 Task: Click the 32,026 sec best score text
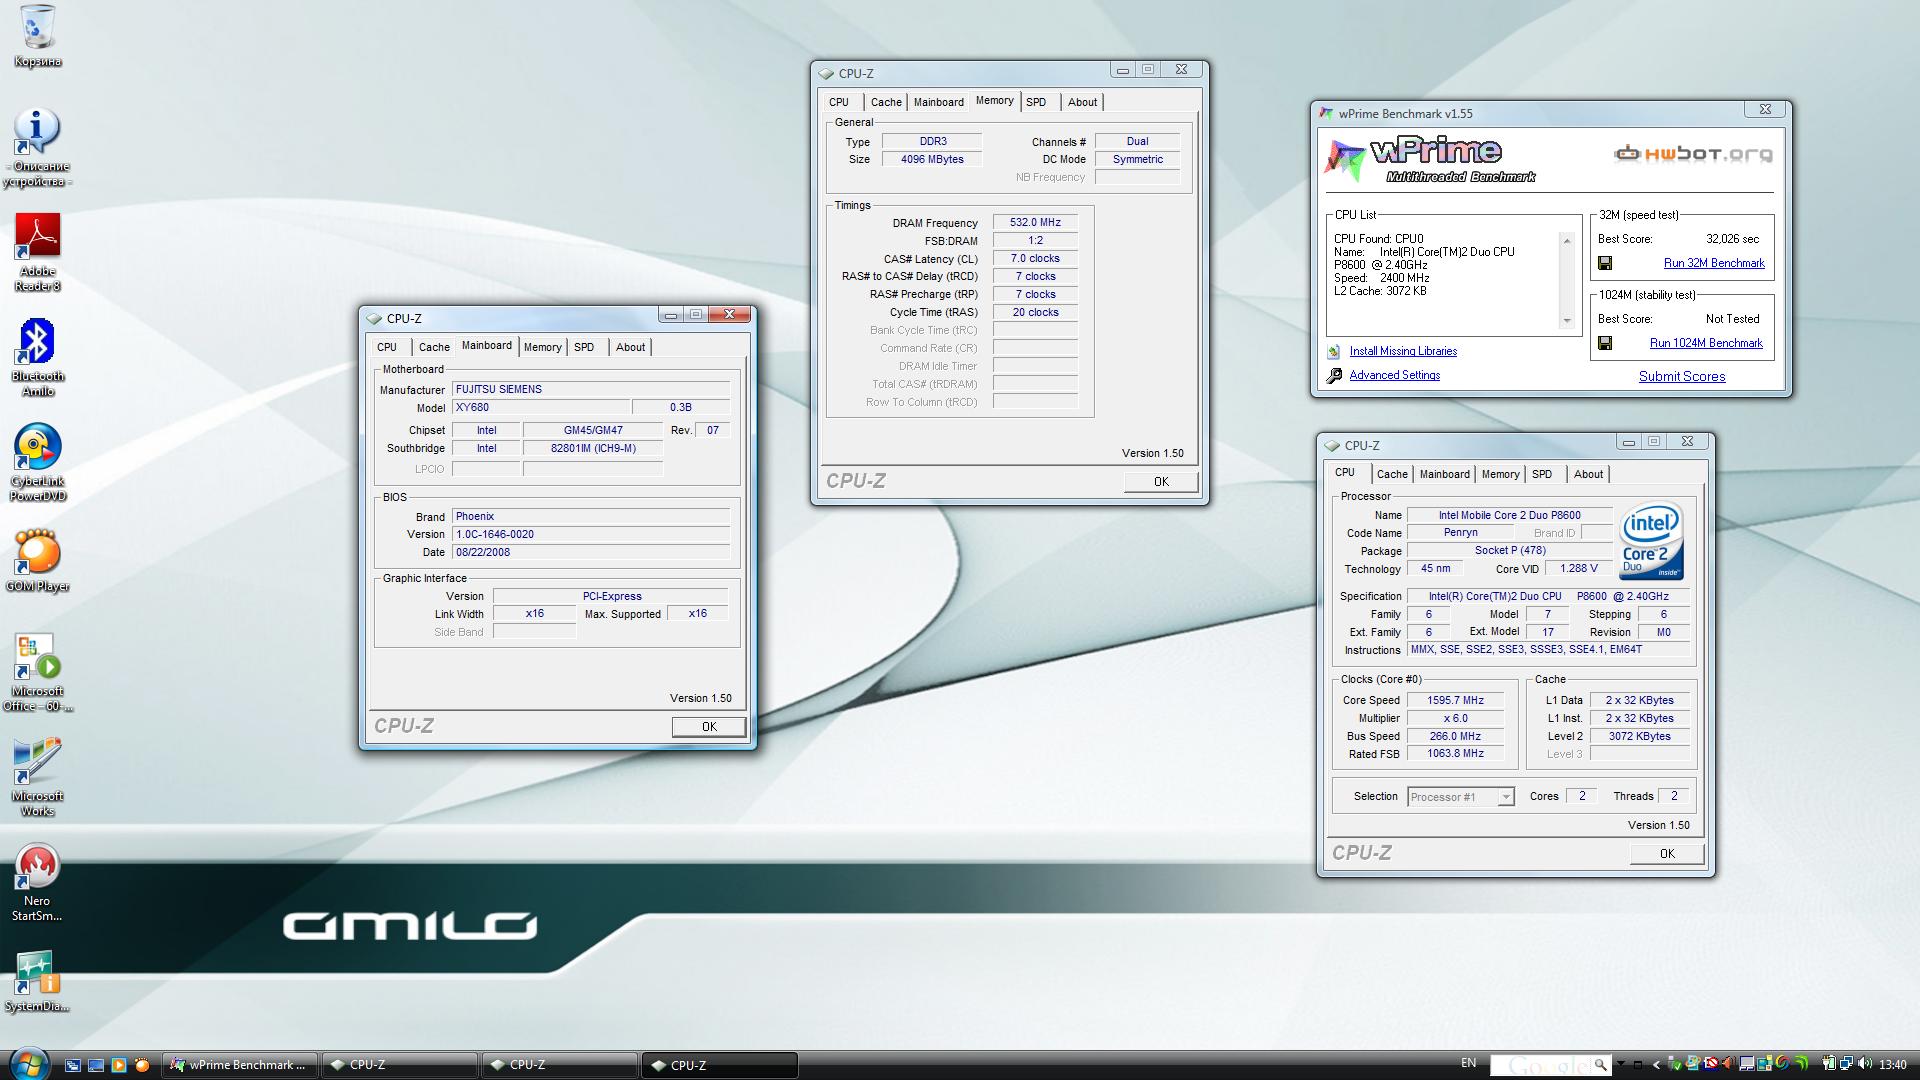1732,239
